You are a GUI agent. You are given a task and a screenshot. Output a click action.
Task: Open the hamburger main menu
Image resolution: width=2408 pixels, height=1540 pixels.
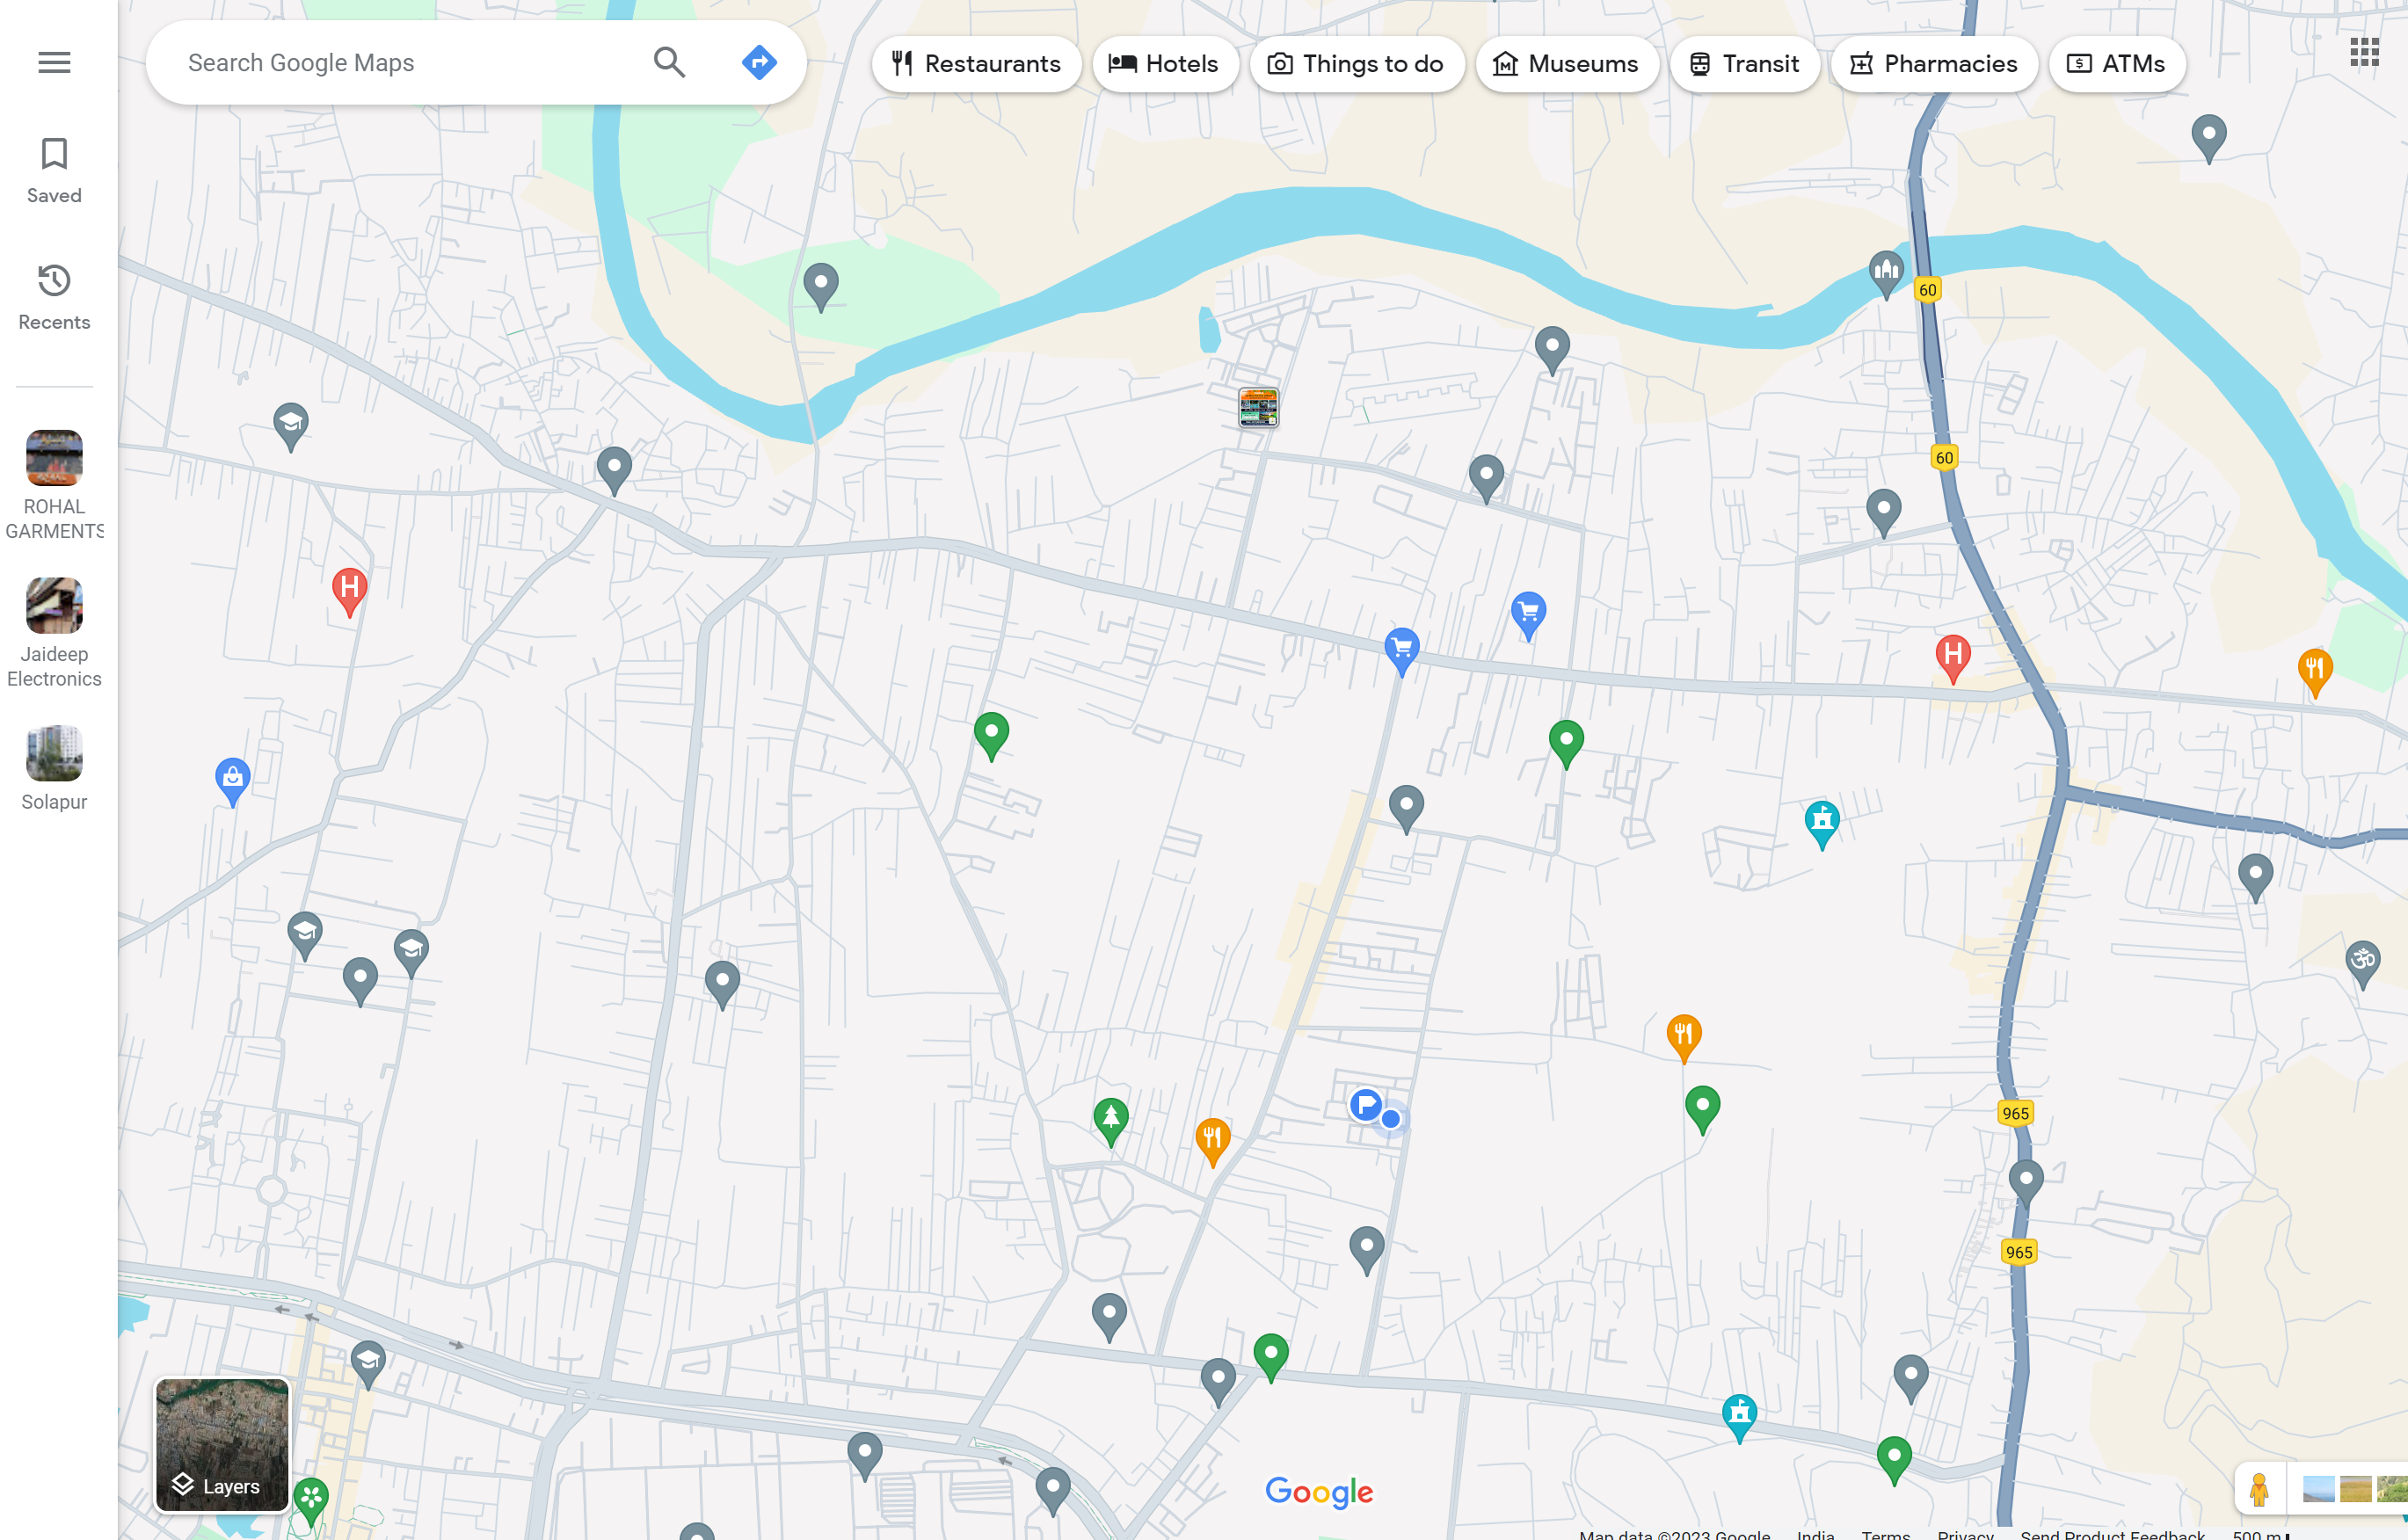[54, 62]
